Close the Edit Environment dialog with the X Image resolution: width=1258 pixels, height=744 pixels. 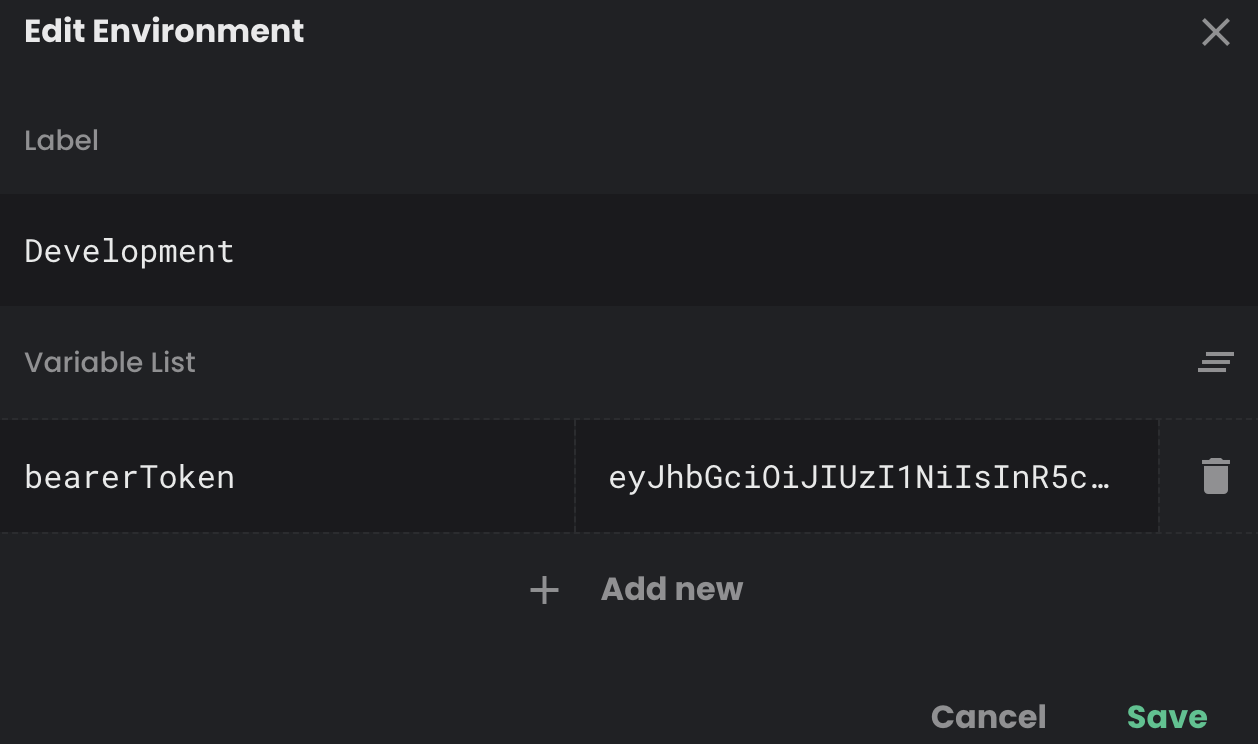(1215, 31)
